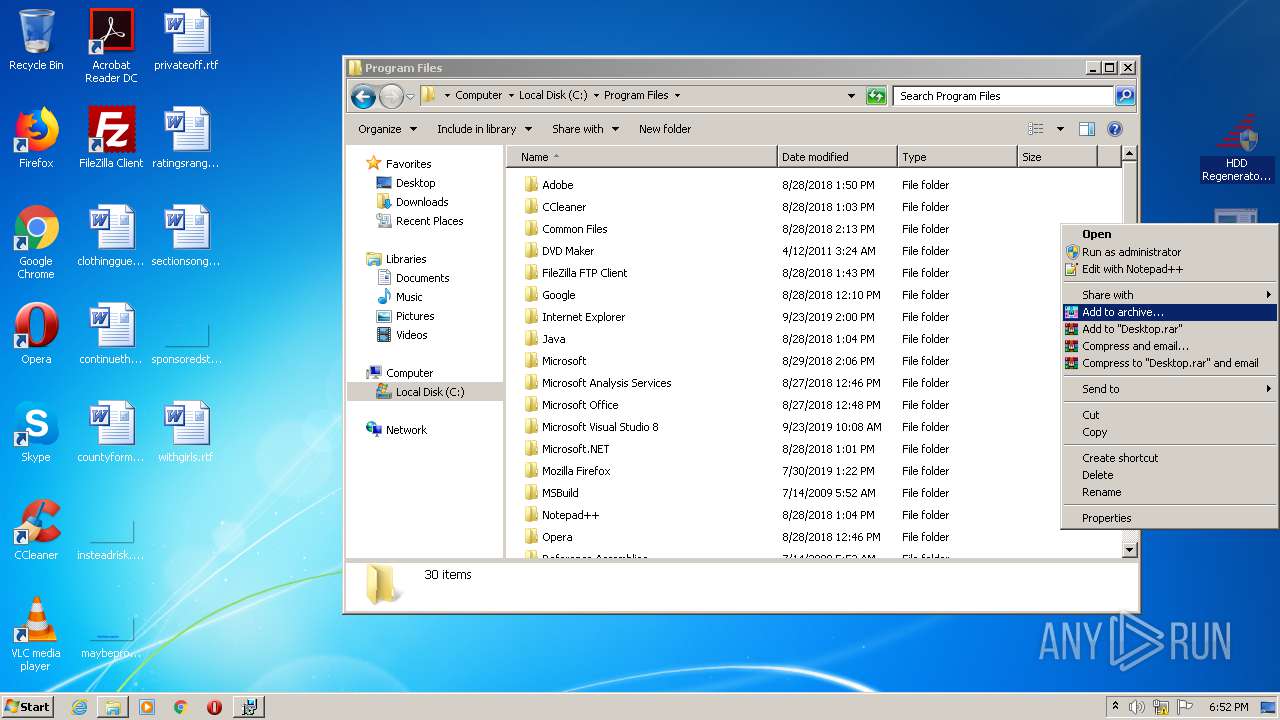The width and height of the screenshot is (1280, 720).
Task: Click the volume speaker tray icon
Action: point(1136,707)
